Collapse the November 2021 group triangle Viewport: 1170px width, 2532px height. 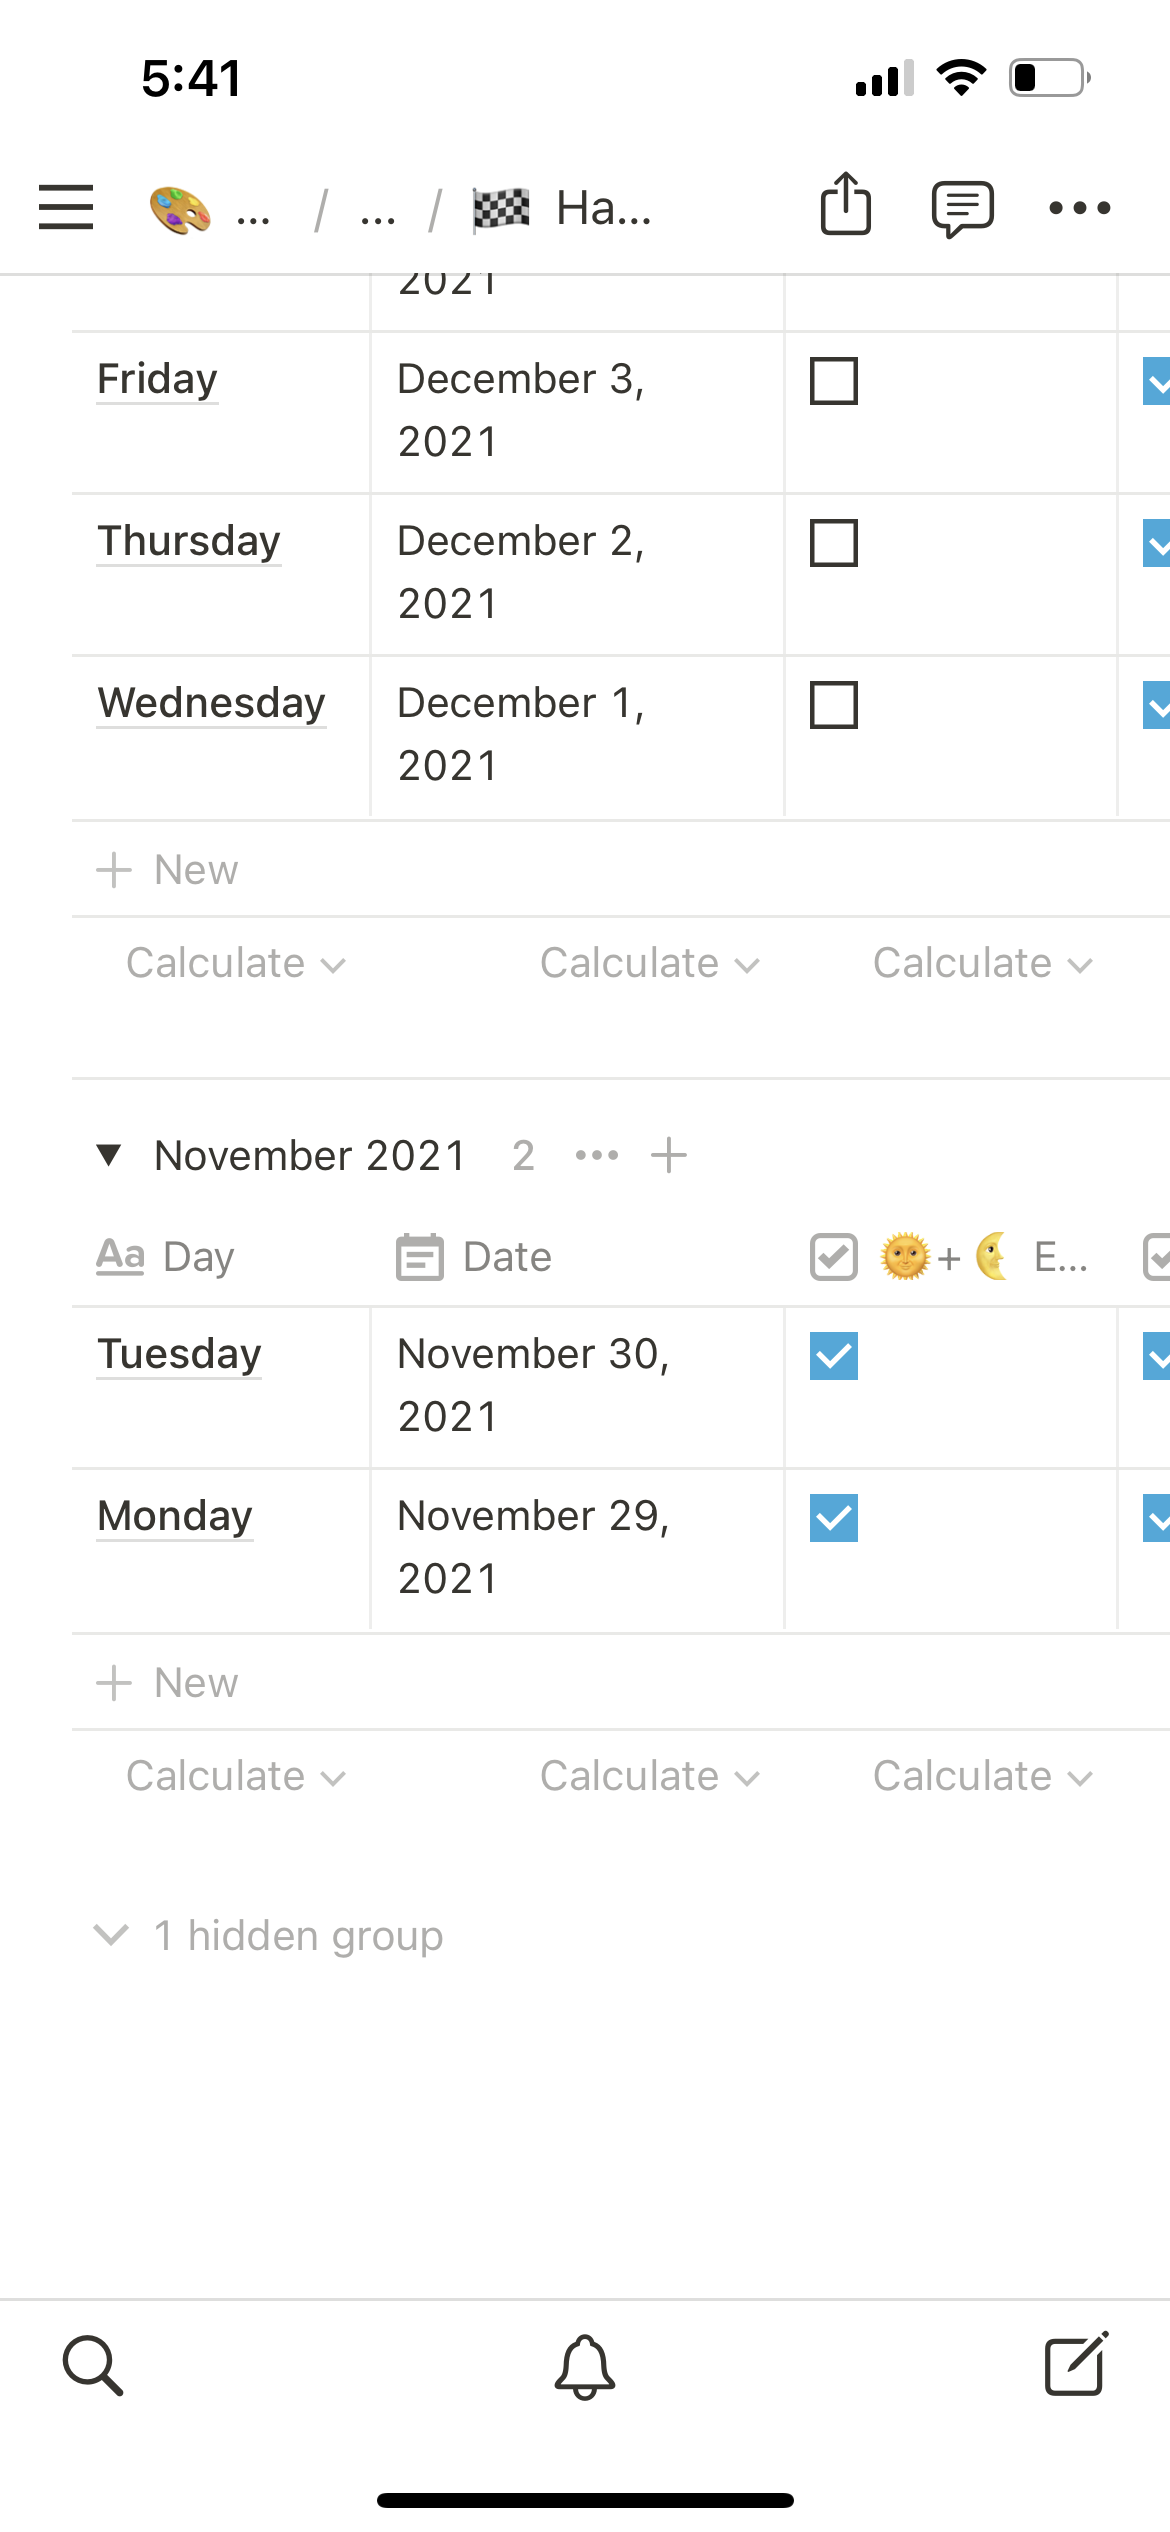(x=109, y=1156)
